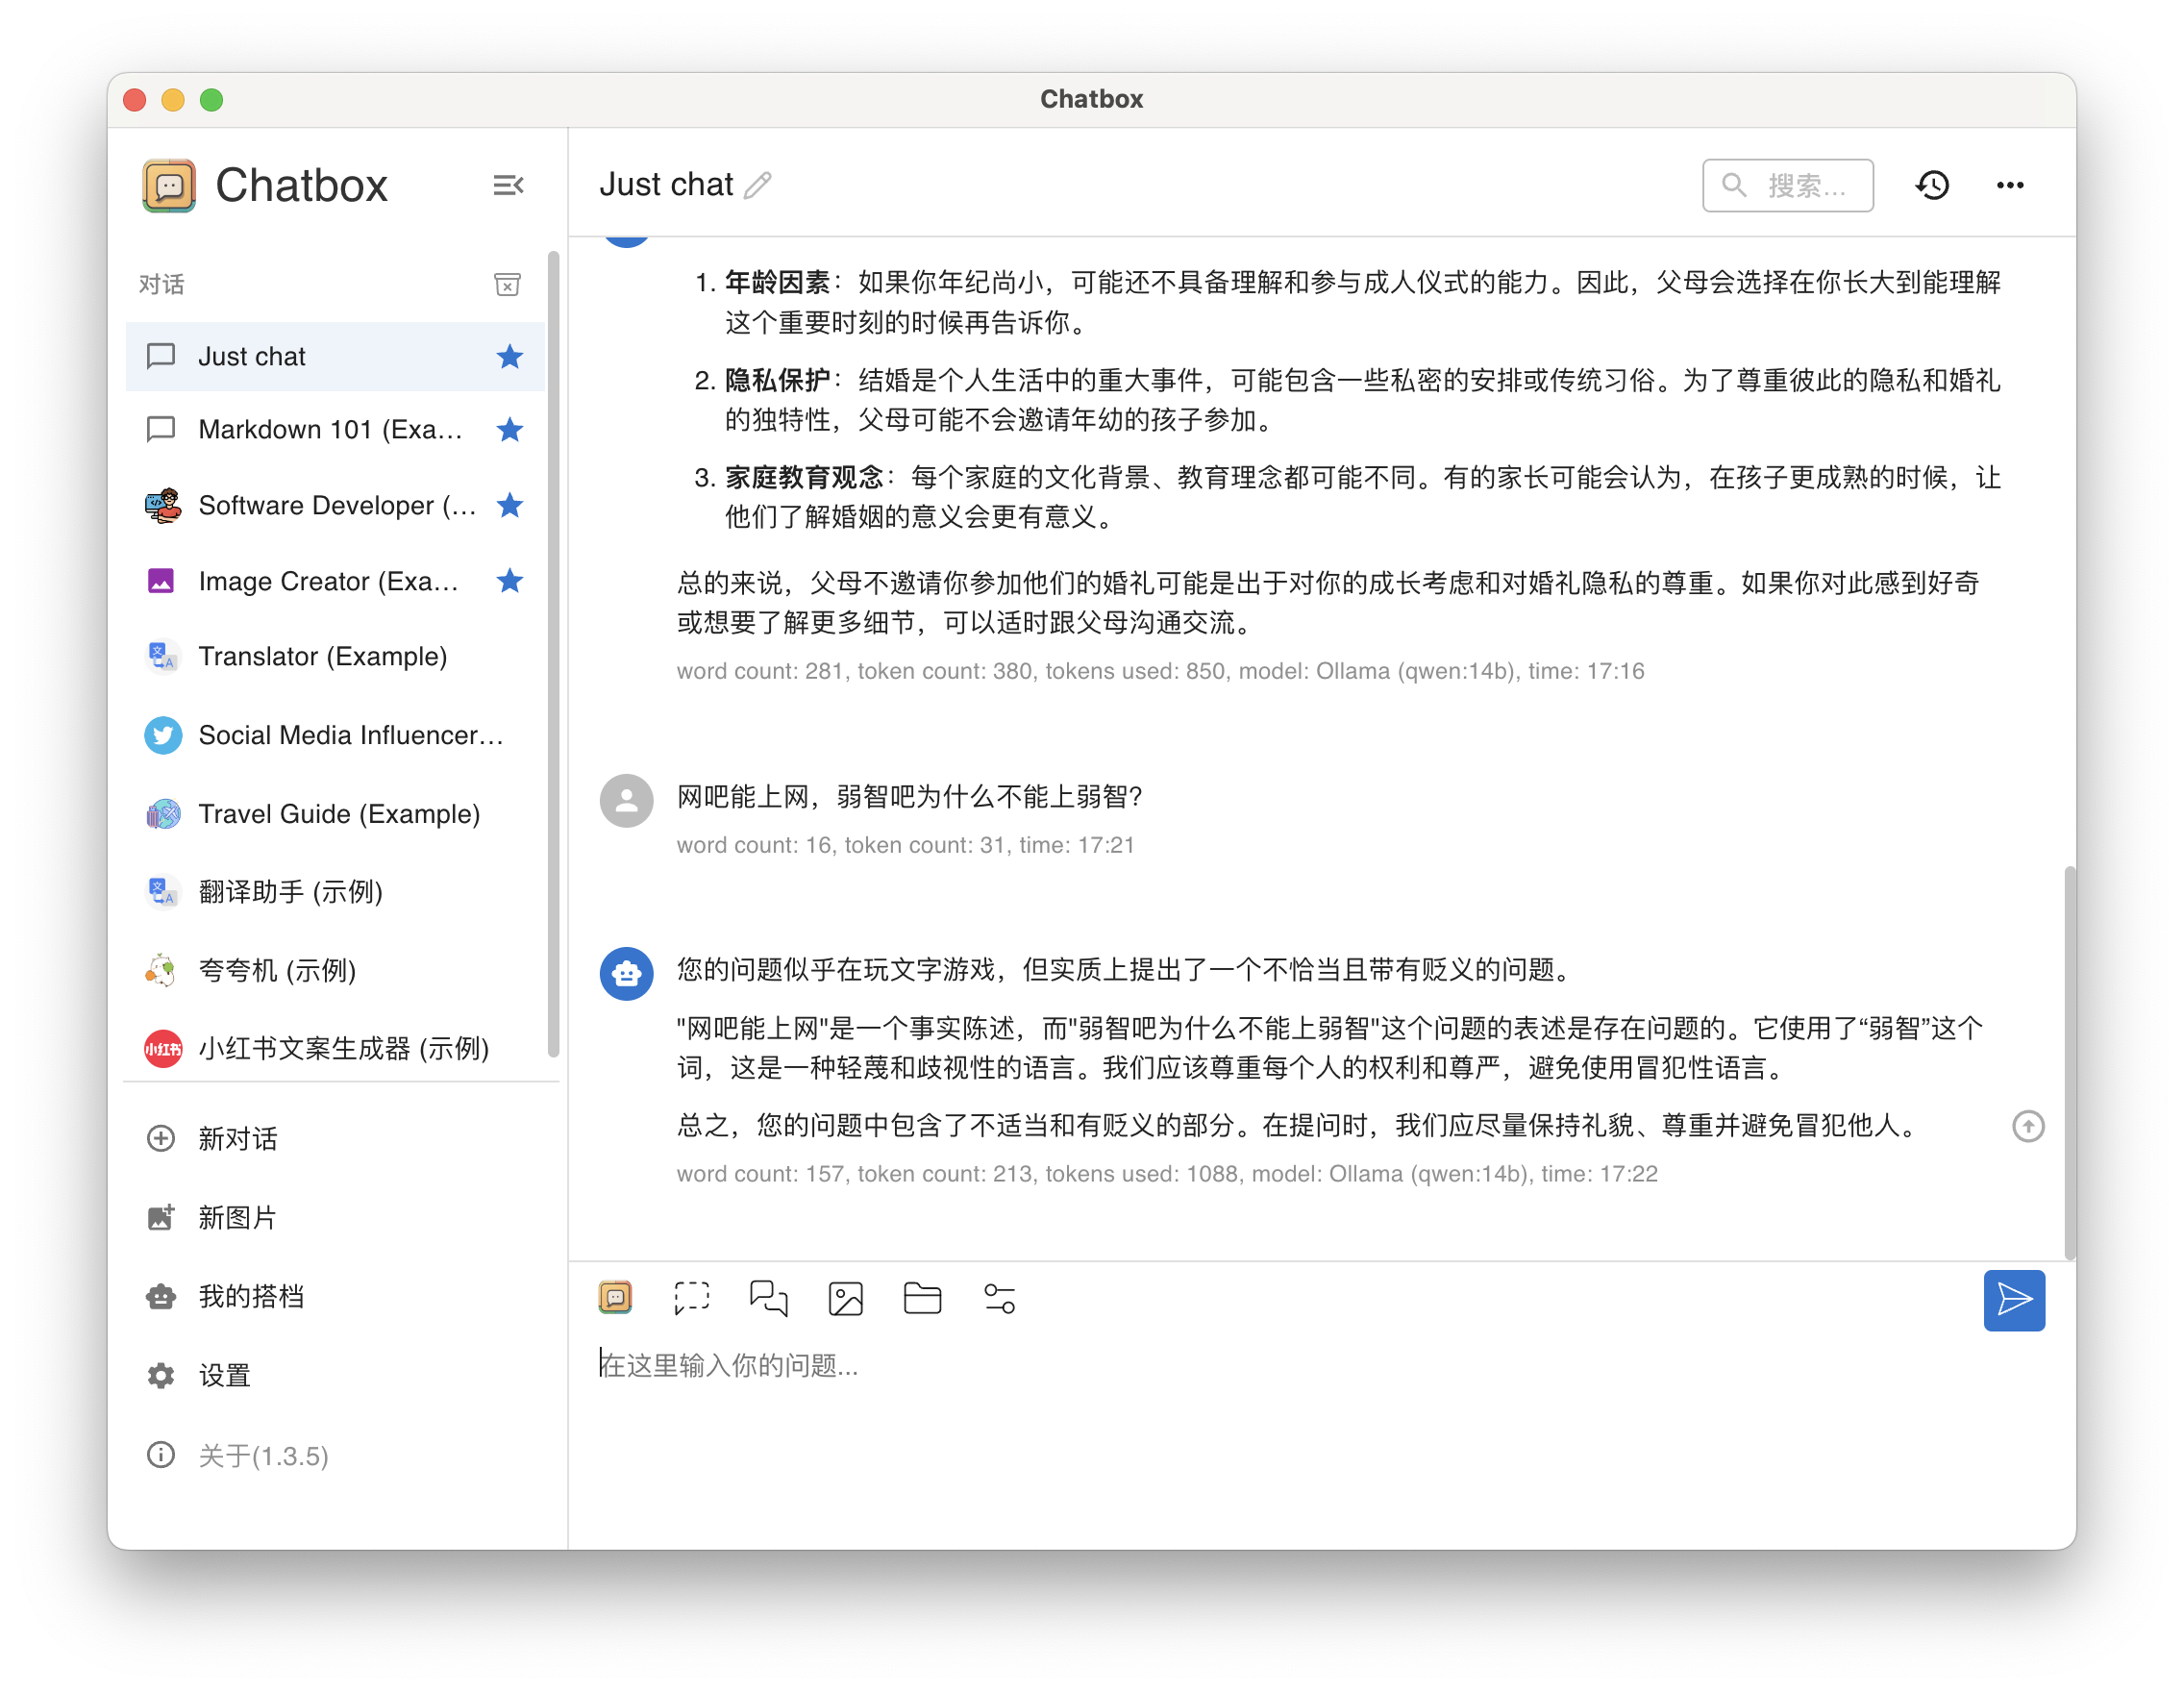Open model selector via Chatbox icon in toolbar

point(616,1297)
